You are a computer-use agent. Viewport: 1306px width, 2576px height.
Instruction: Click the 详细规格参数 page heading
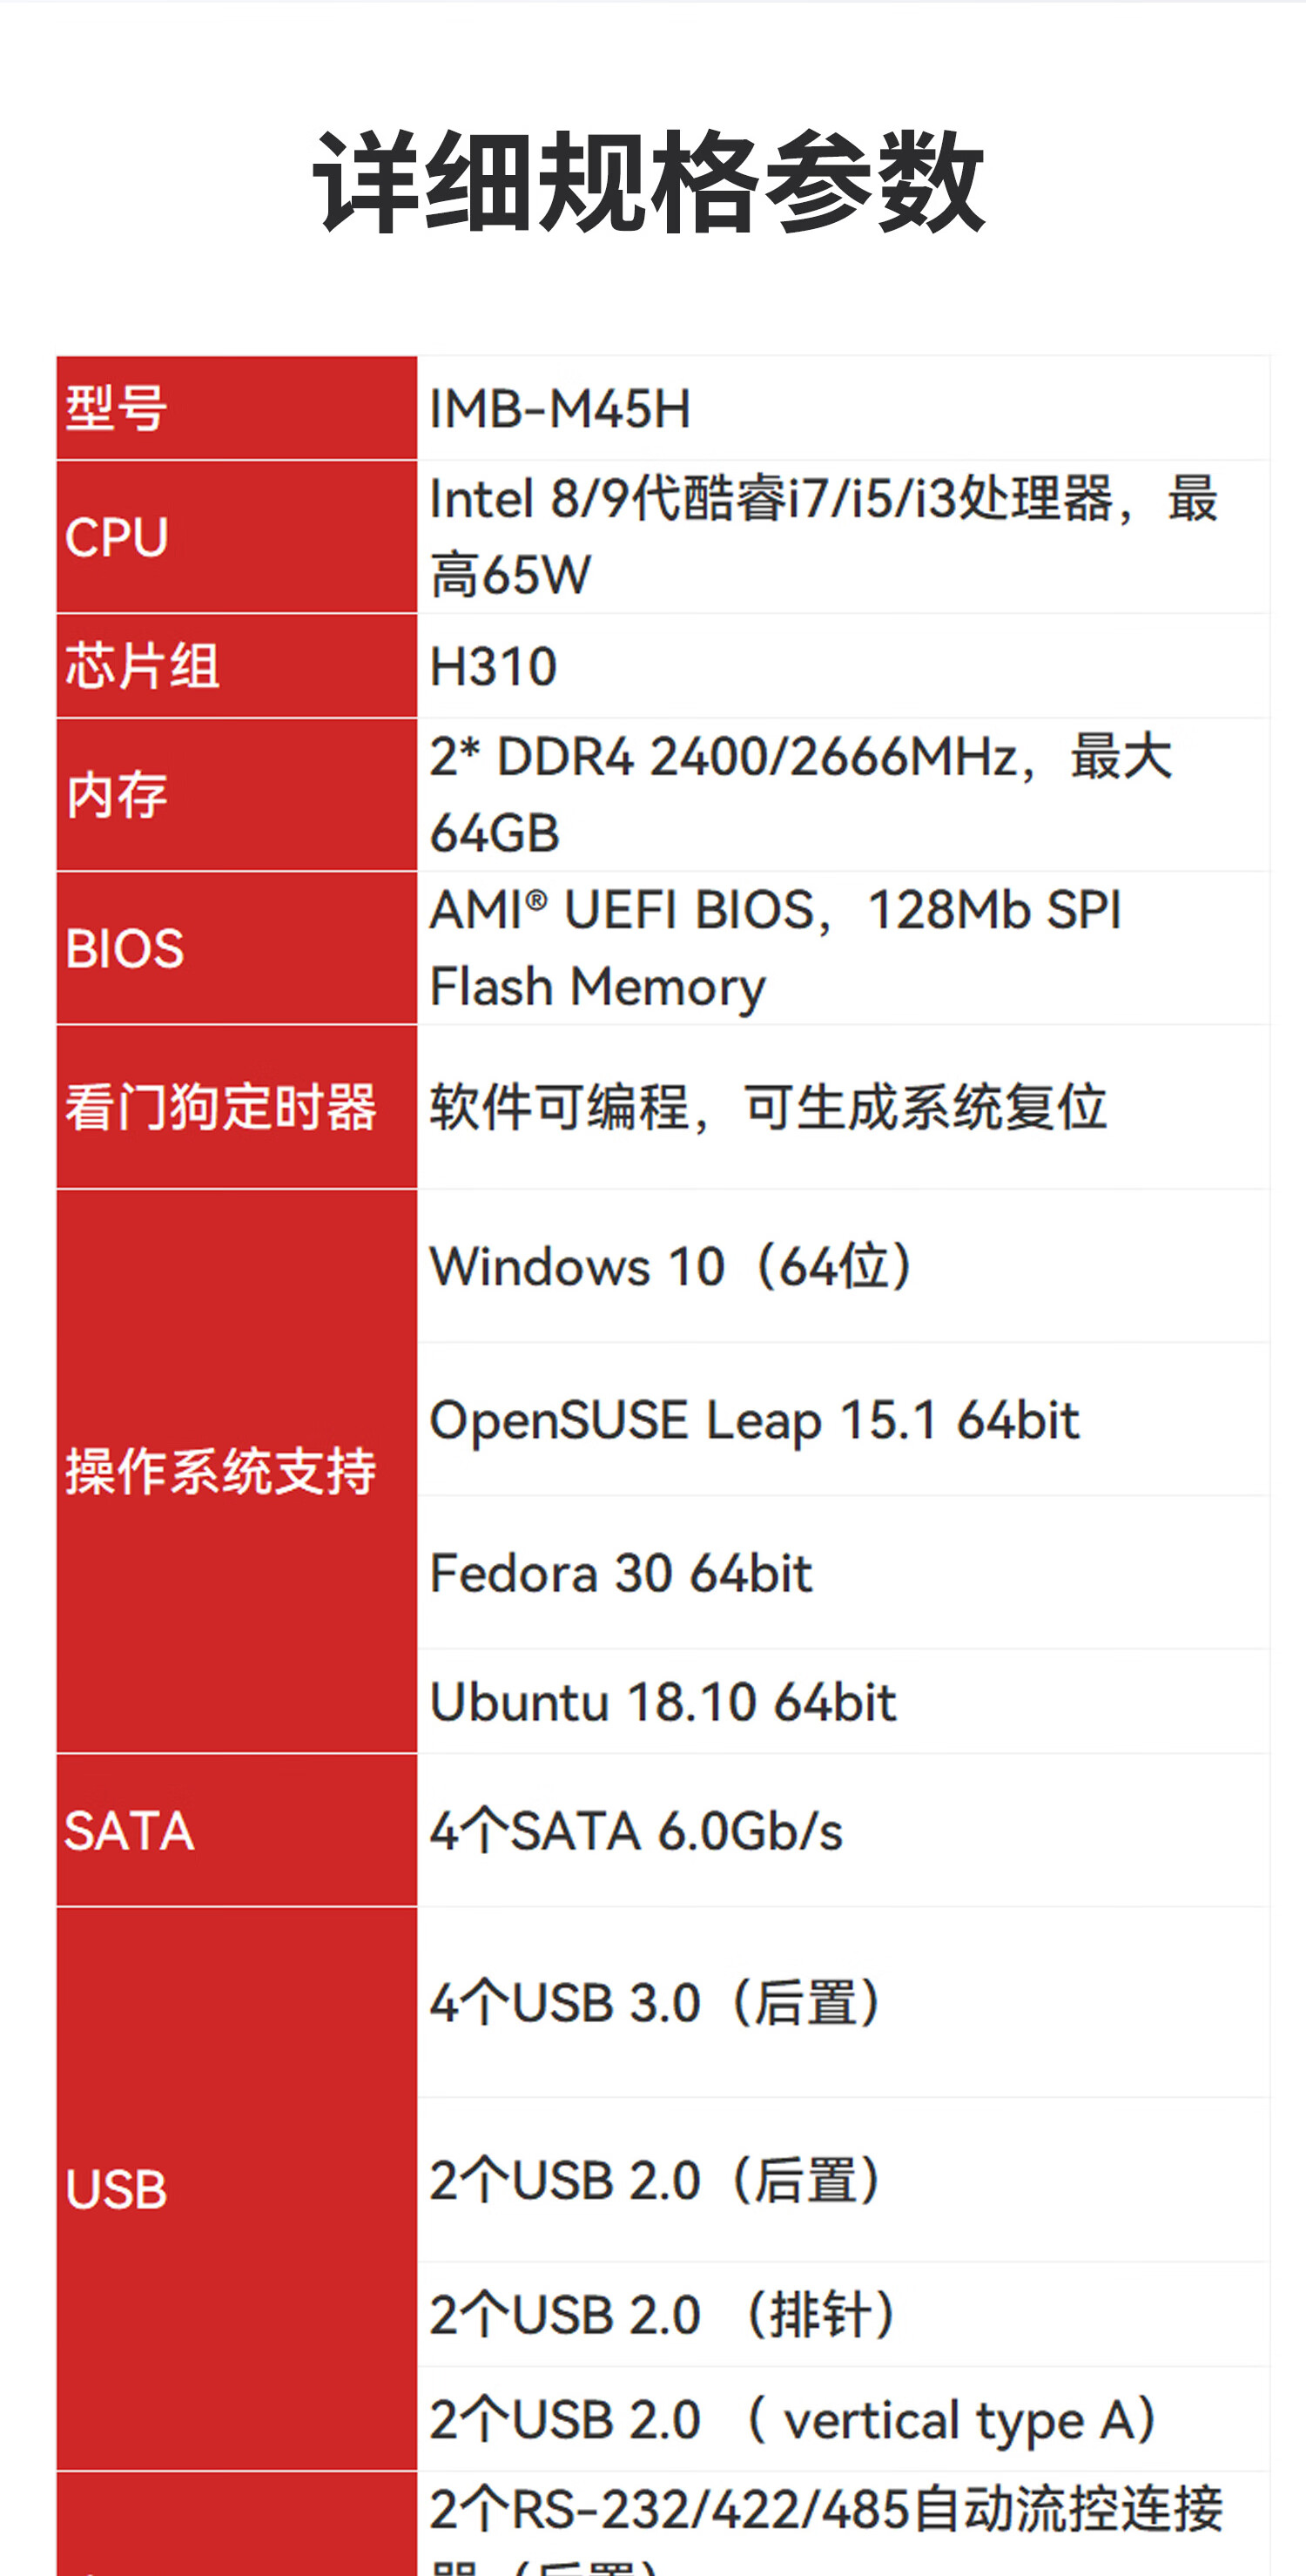coord(650,183)
